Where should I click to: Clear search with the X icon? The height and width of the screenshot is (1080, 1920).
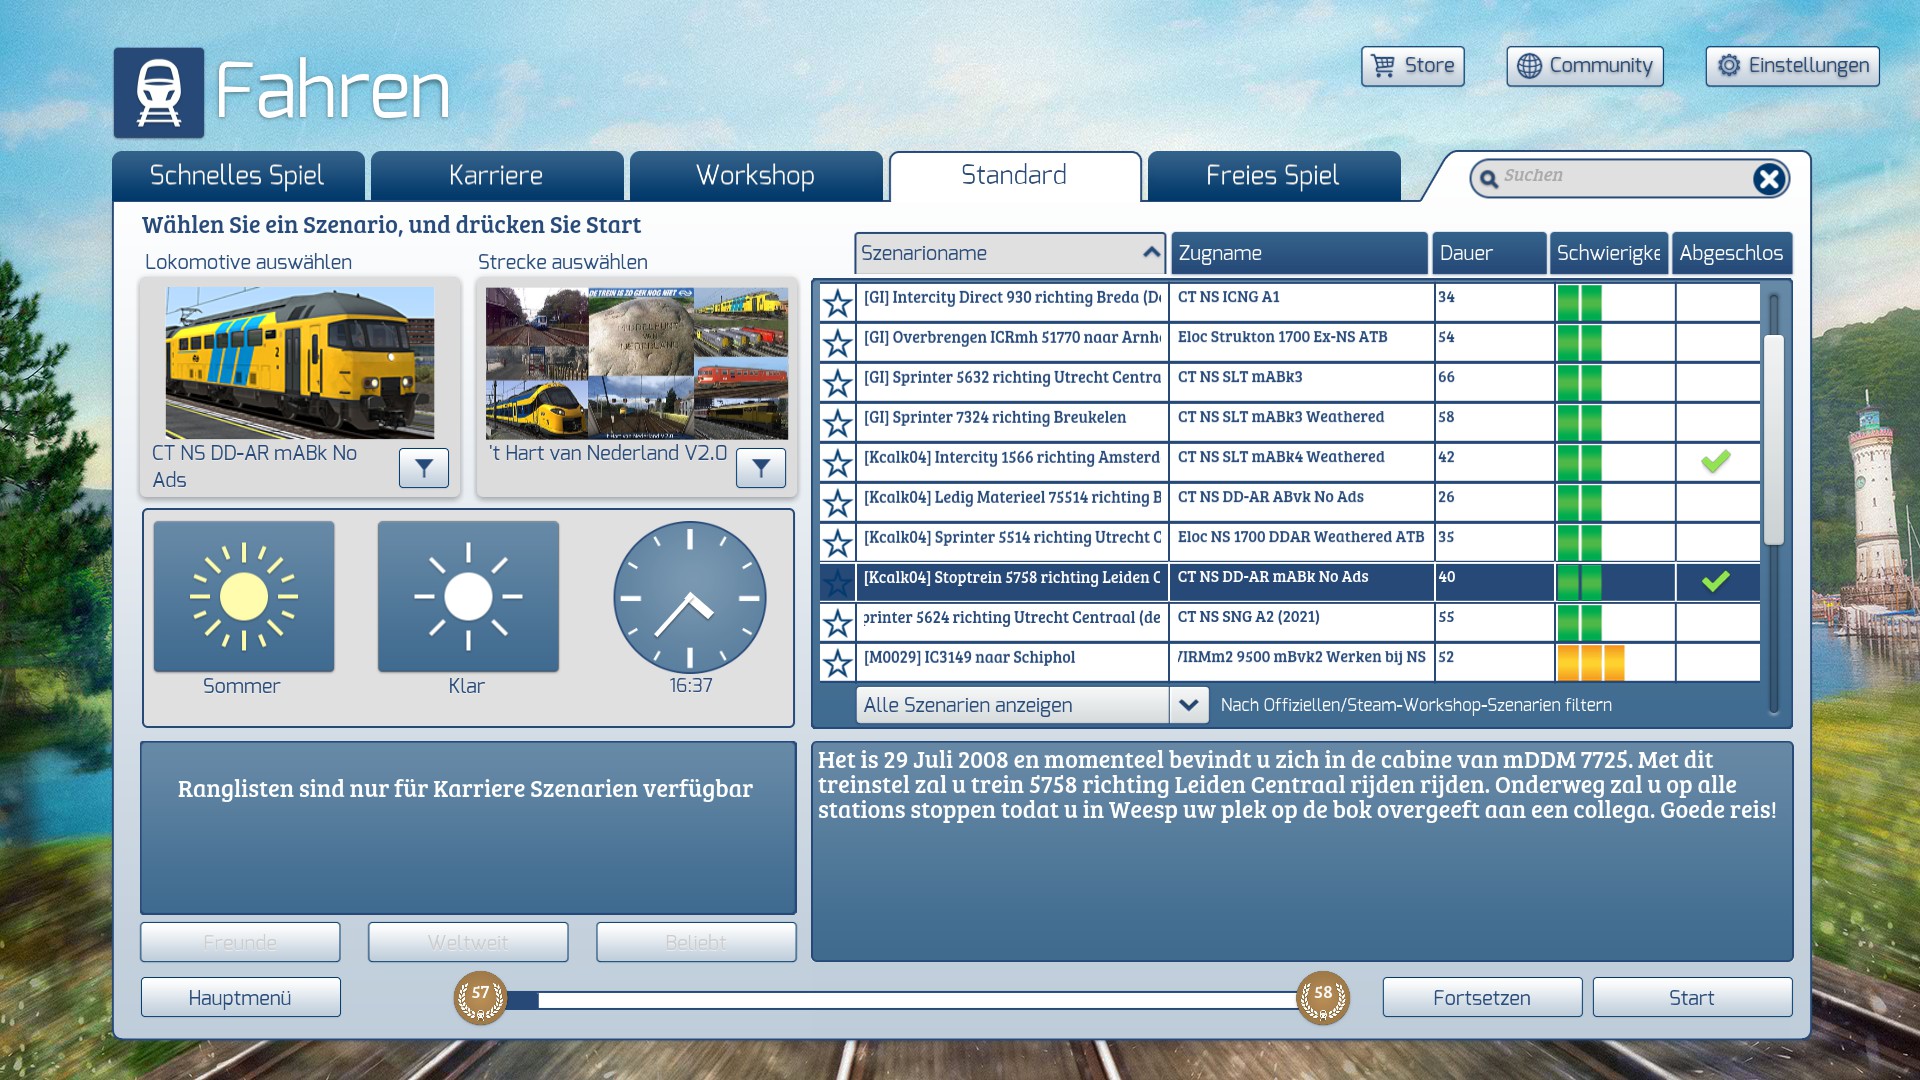tap(1768, 179)
